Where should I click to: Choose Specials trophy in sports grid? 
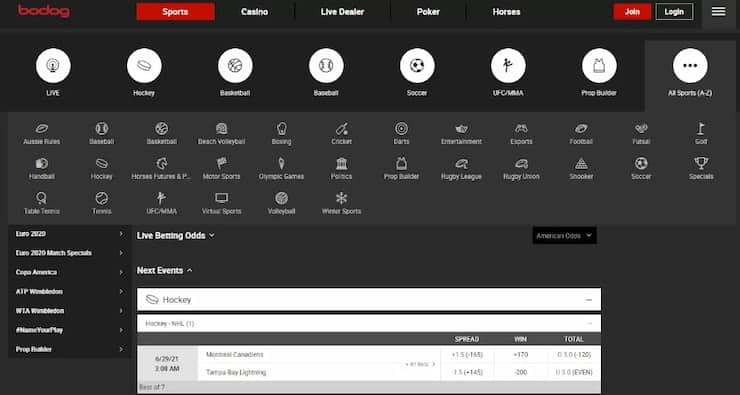point(701,169)
